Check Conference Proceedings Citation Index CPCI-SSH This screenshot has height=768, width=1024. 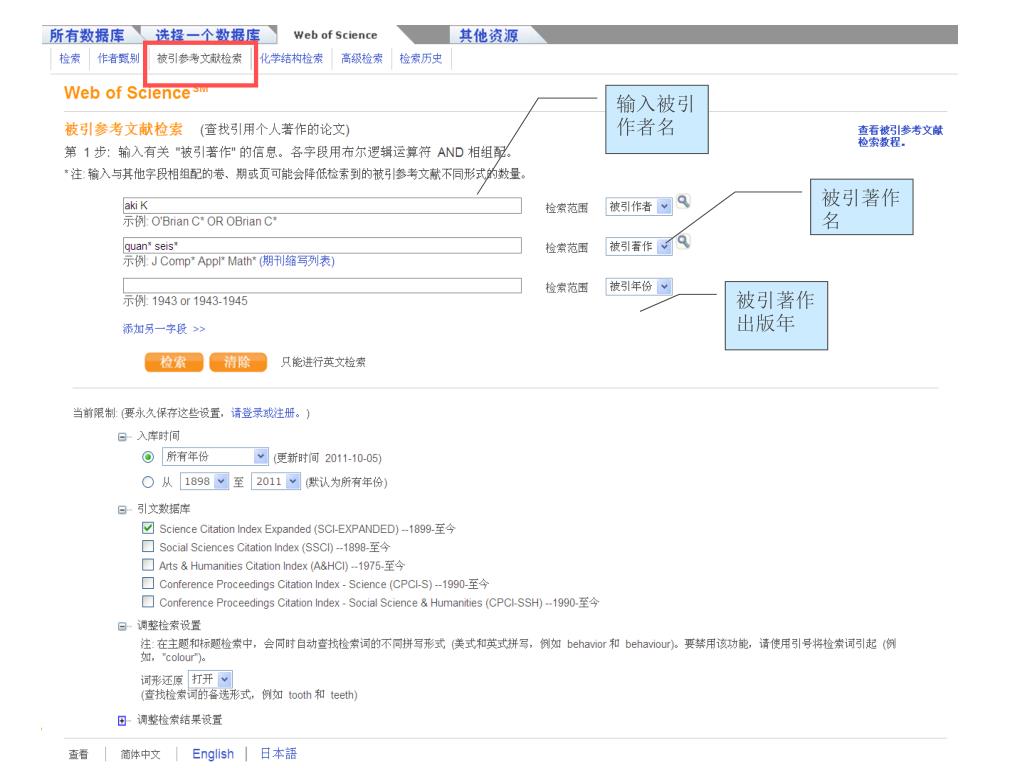[148, 601]
